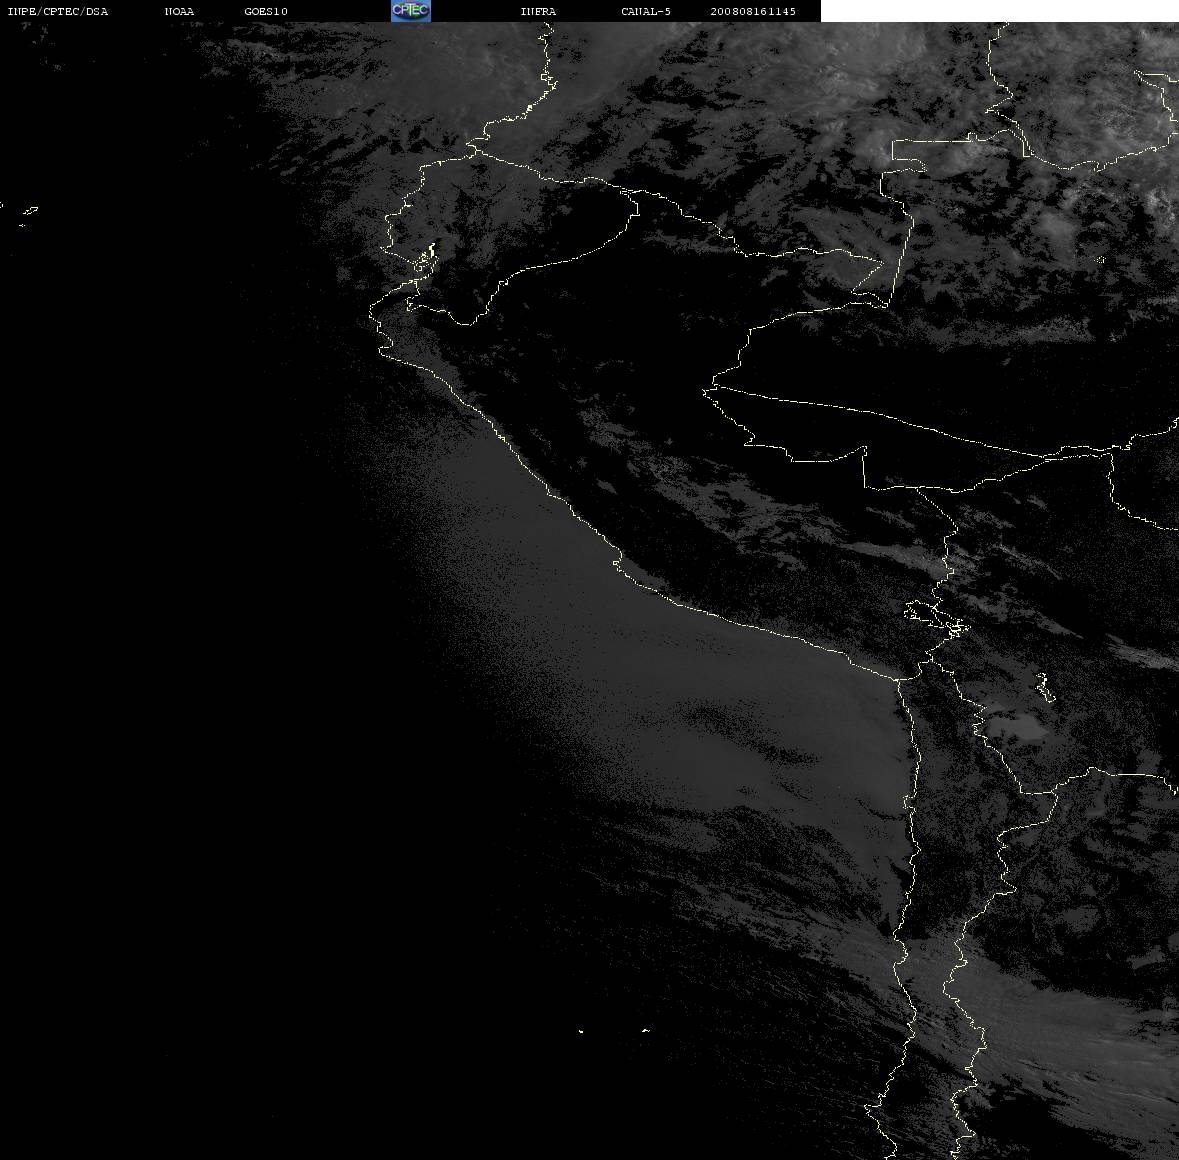Select the NOAA label in header
Screen dimensions: 1179x1160
point(179,11)
